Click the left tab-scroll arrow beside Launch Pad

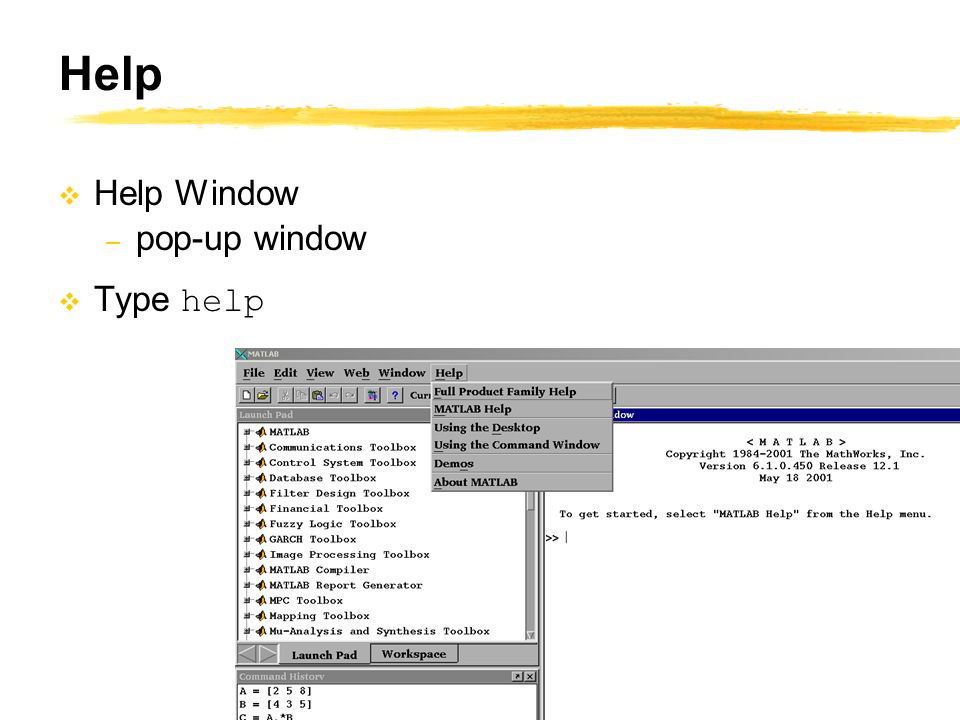point(247,654)
